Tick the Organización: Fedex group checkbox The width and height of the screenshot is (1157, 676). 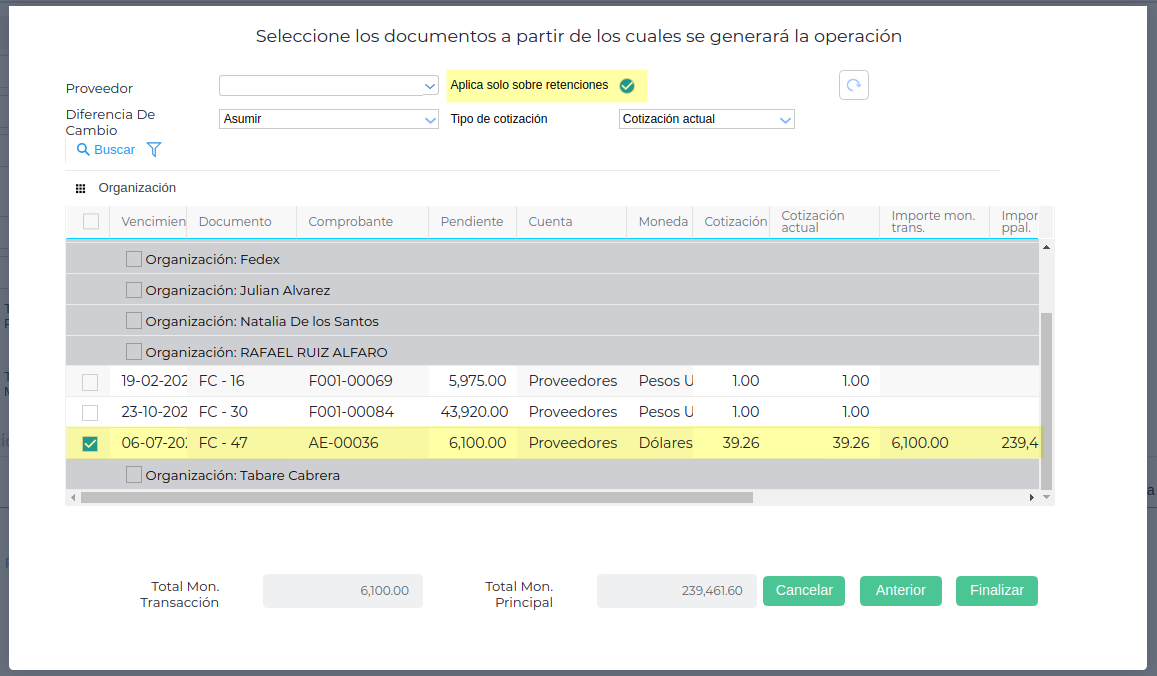click(x=134, y=259)
